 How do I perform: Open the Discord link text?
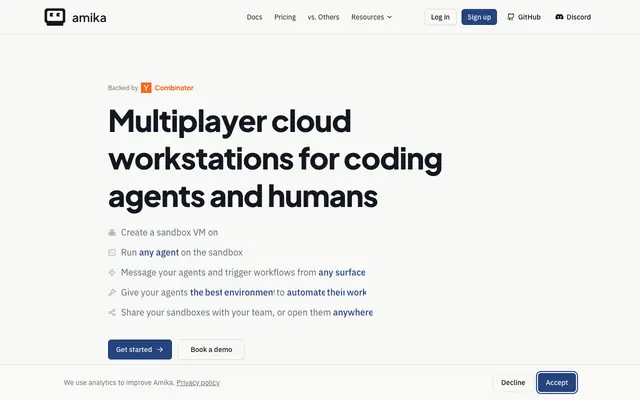(x=579, y=17)
